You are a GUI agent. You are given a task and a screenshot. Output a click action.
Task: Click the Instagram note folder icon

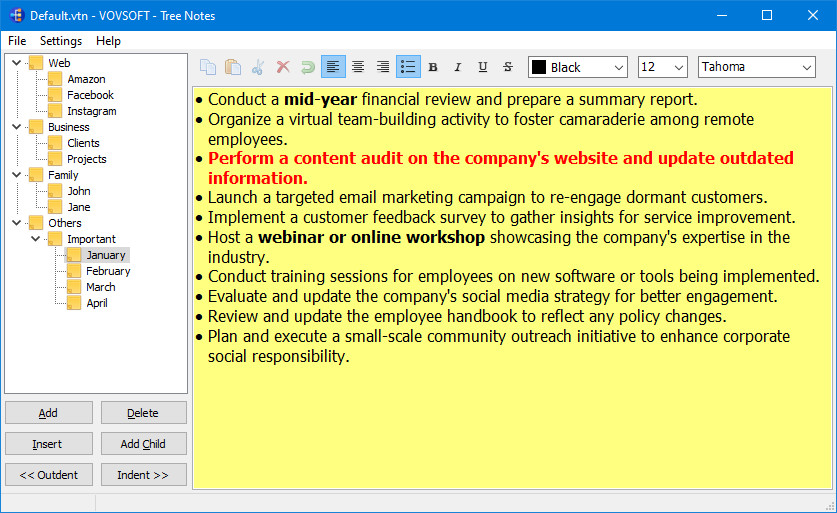tap(55, 111)
